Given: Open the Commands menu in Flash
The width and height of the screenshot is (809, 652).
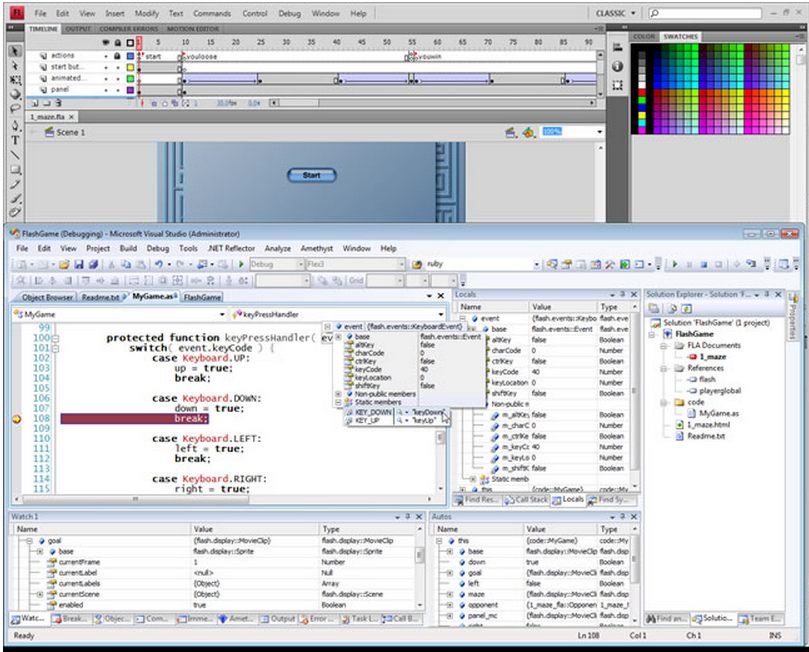Looking at the screenshot, I should tap(212, 13).
